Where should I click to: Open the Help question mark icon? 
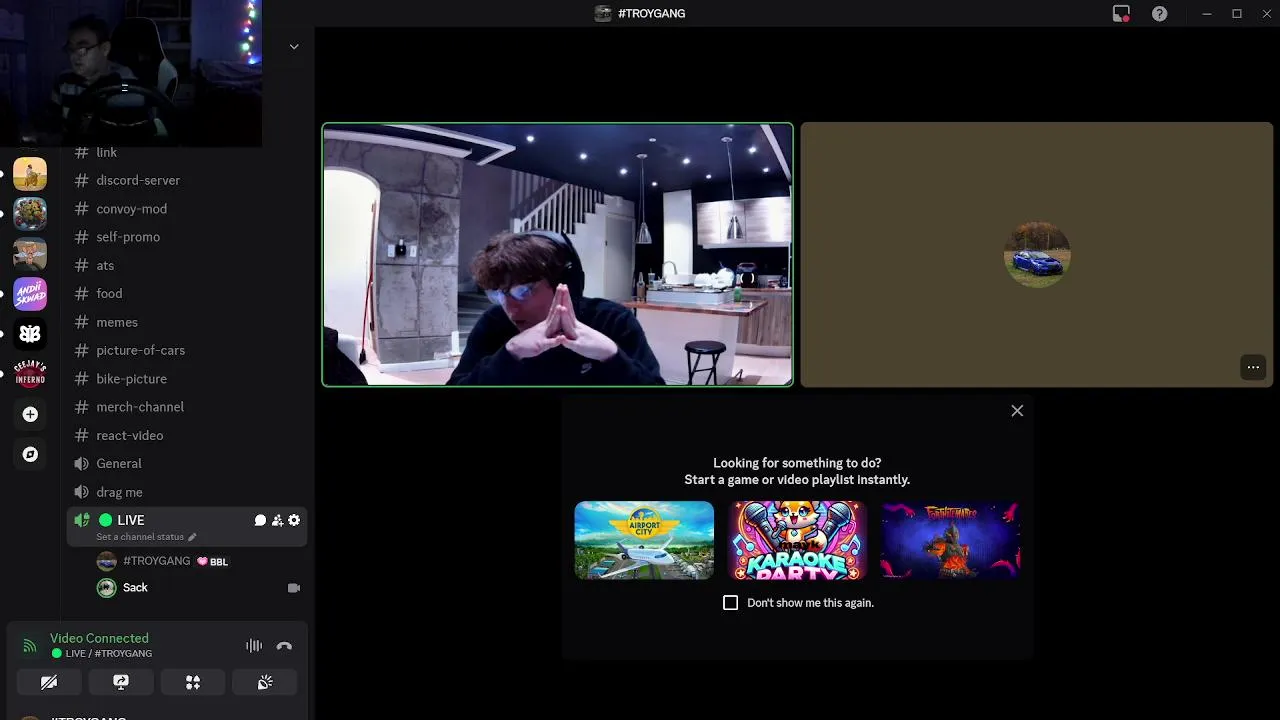pos(1159,13)
